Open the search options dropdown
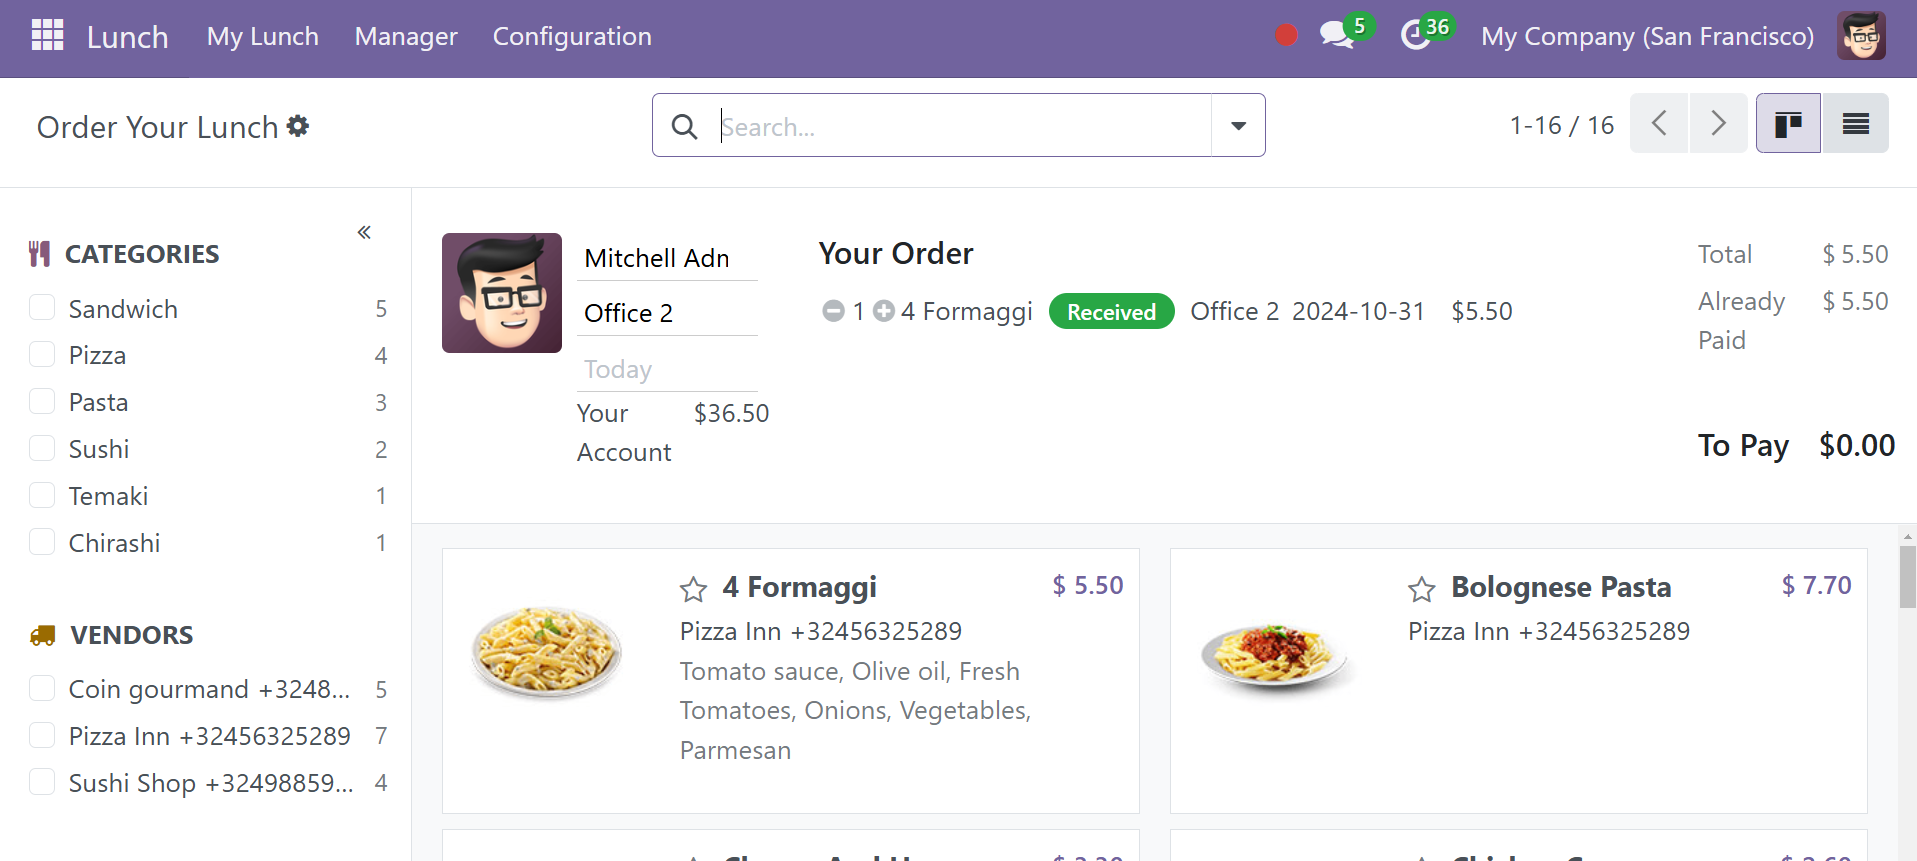The image size is (1917, 861). pos(1238,126)
